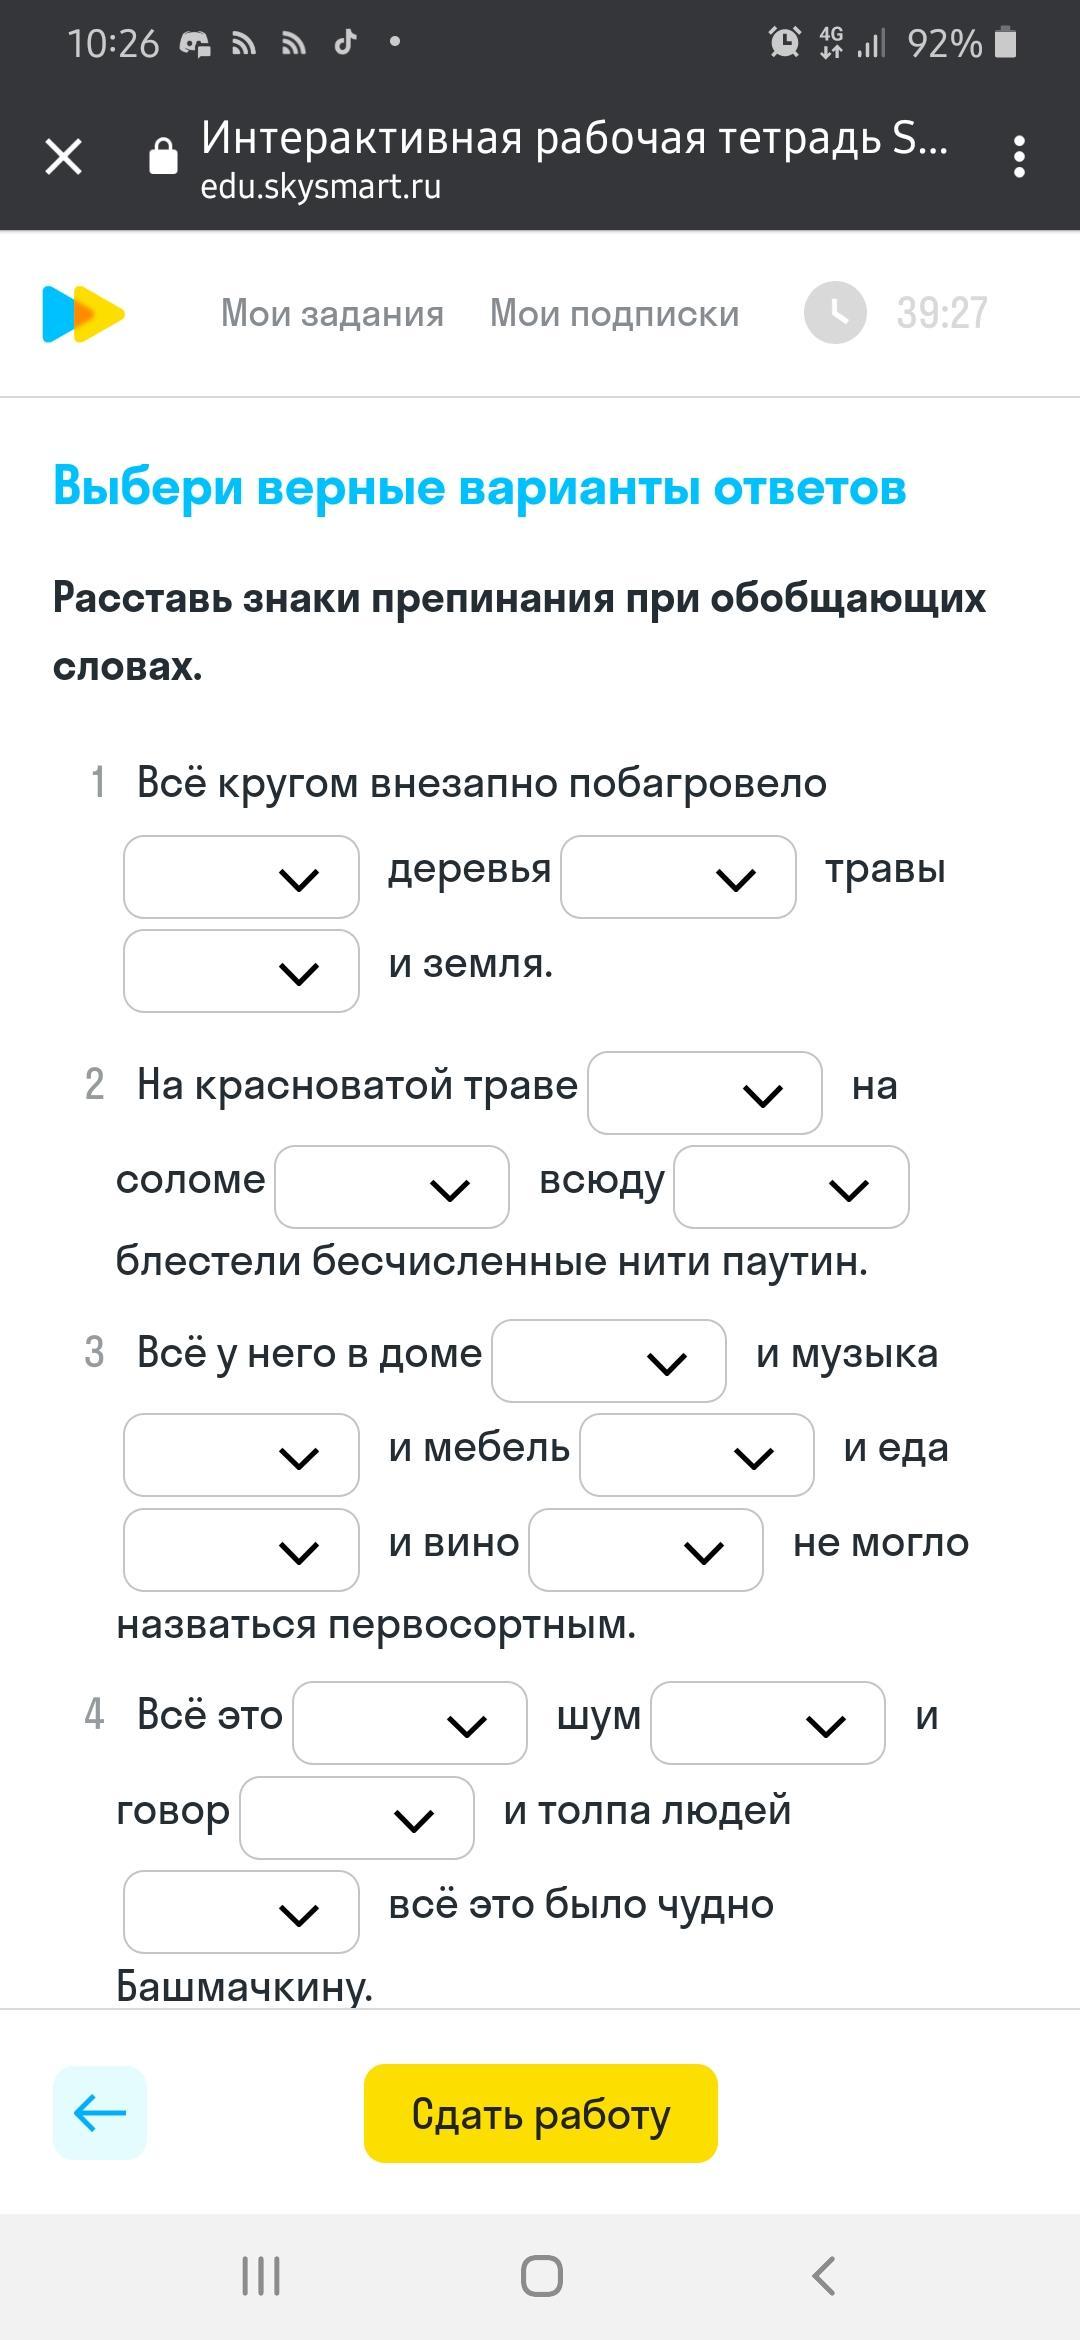The image size is (1080, 2340).
Task: Go back with the blue arrow button
Action: point(100,2113)
